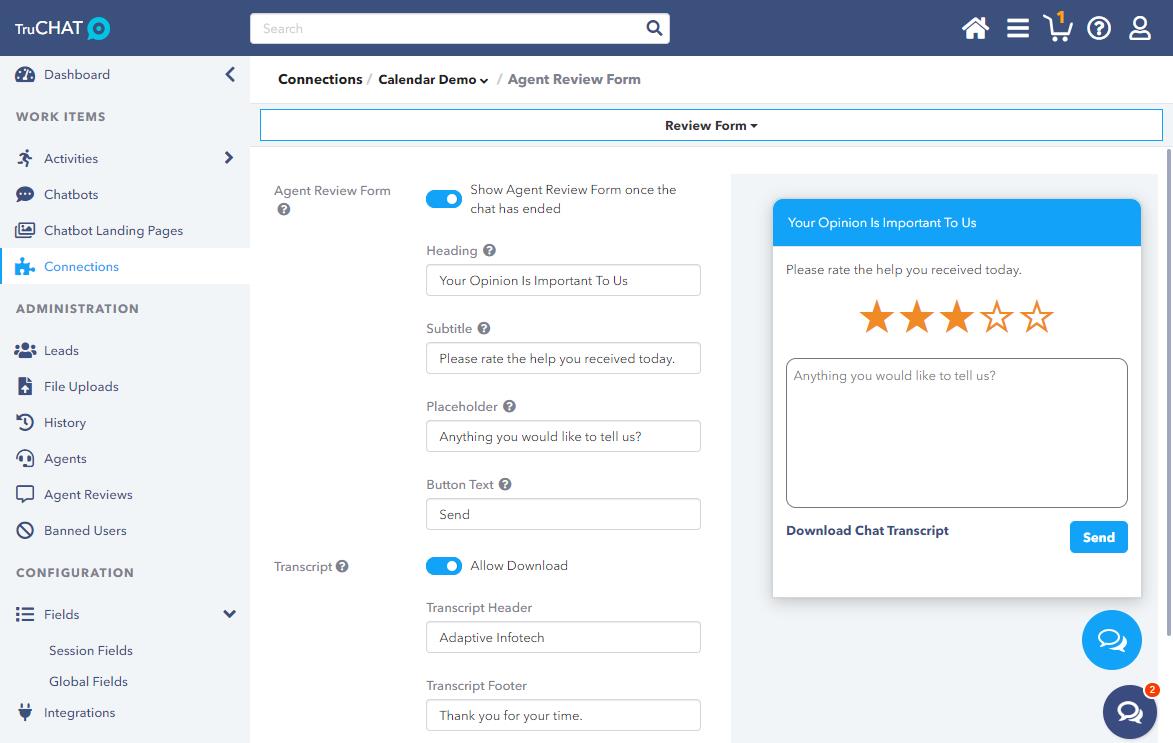This screenshot has width=1173, height=743.
Task: Click the Placeholder text field
Action: [563, 436]
